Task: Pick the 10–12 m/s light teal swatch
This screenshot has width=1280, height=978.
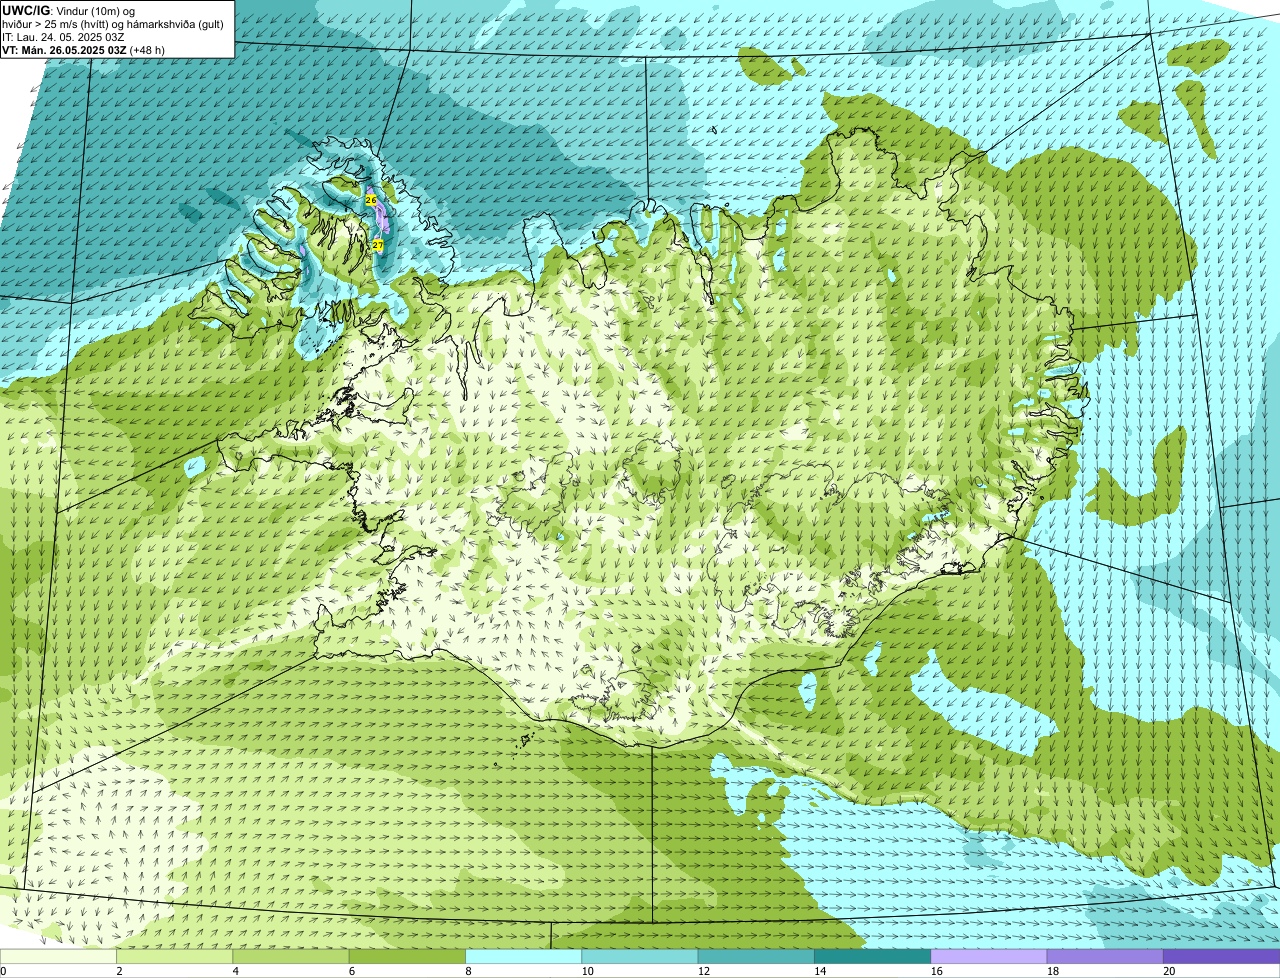Action: click(x=640, y=956)
